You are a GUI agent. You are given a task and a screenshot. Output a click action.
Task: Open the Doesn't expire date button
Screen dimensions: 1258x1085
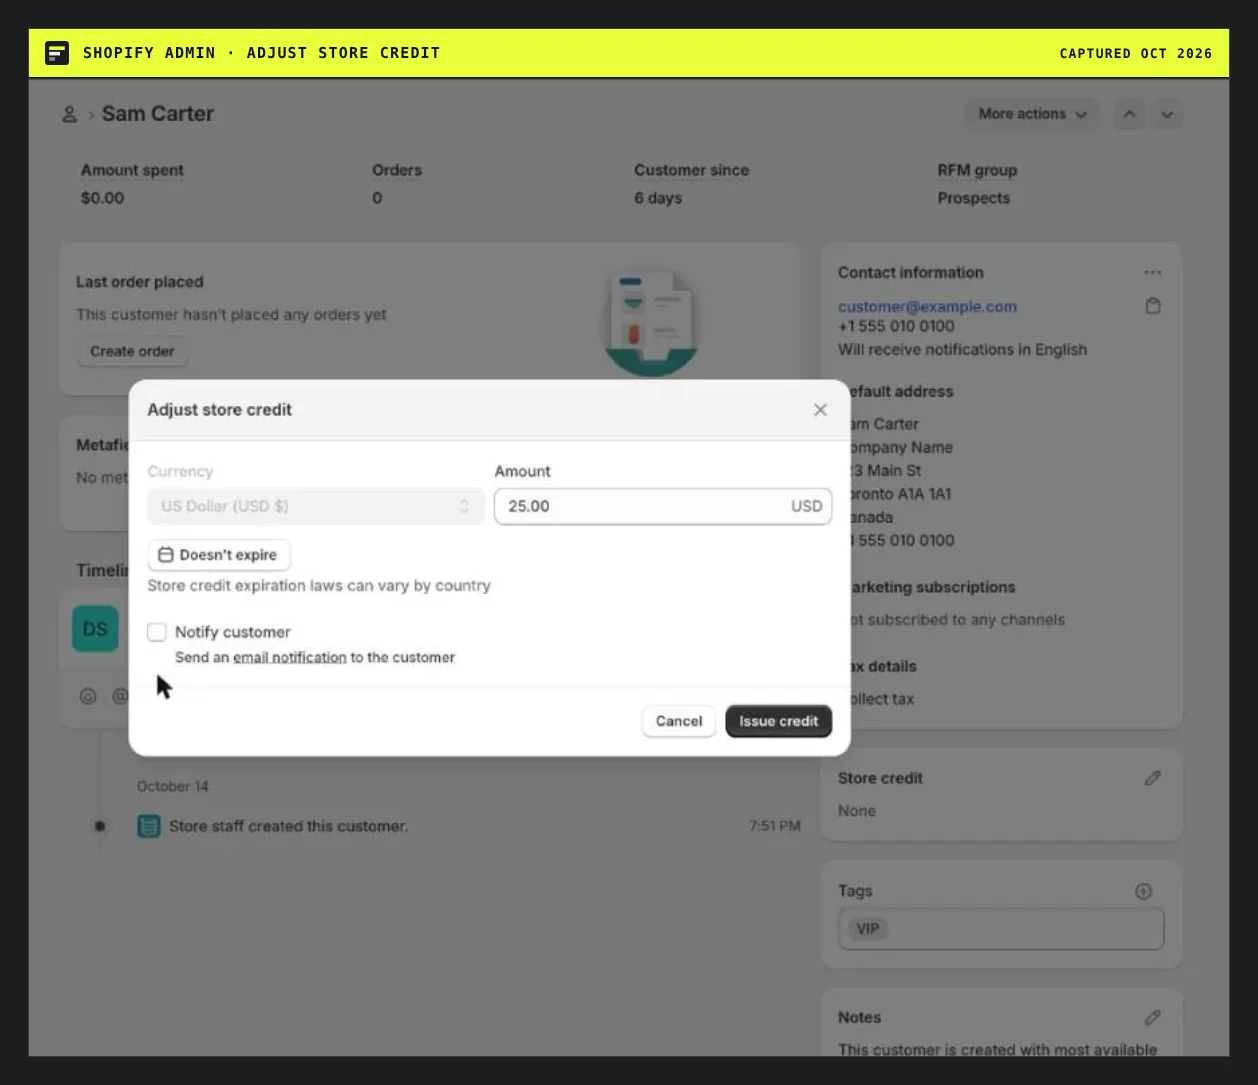coord(219,555)
